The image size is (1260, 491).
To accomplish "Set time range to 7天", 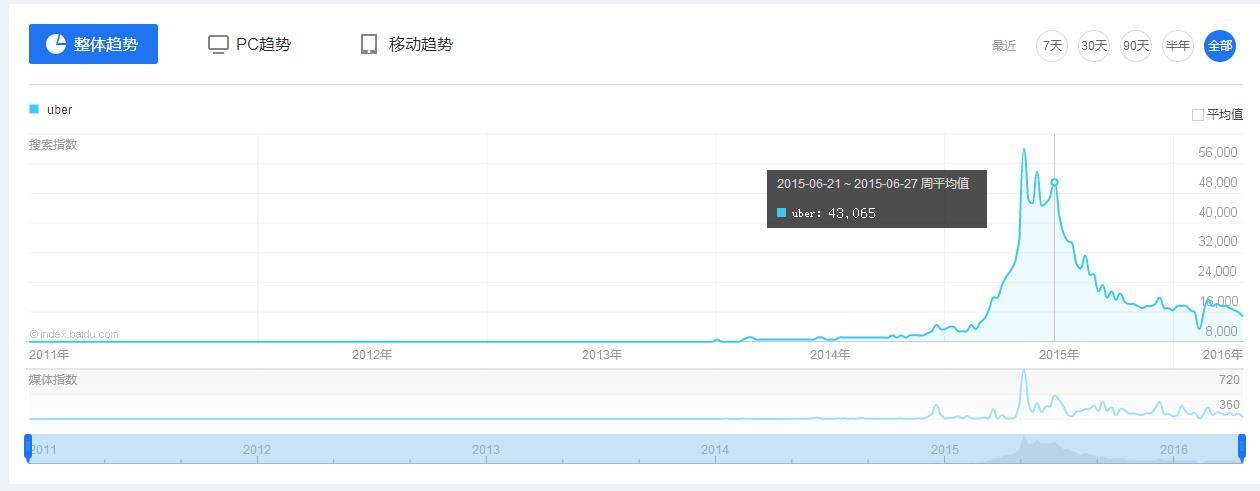I will click(x=1052, y=45).
